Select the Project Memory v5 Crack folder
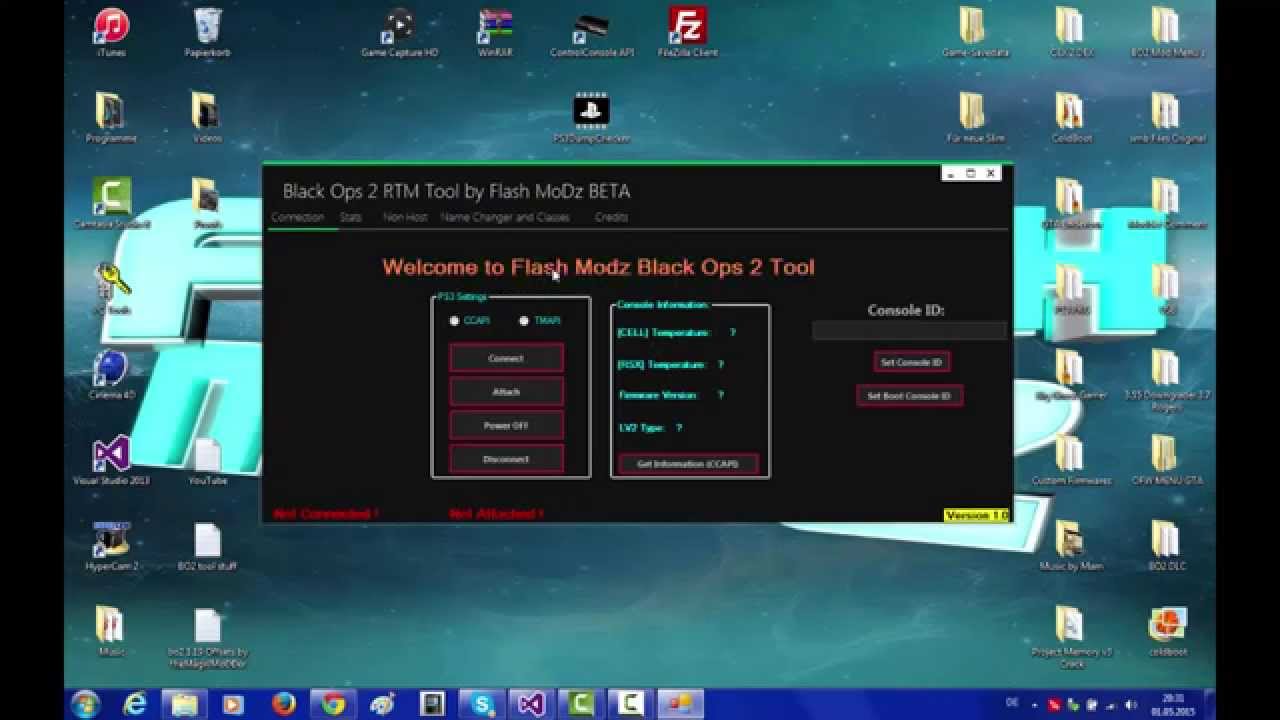 [x=1070, y=637]
